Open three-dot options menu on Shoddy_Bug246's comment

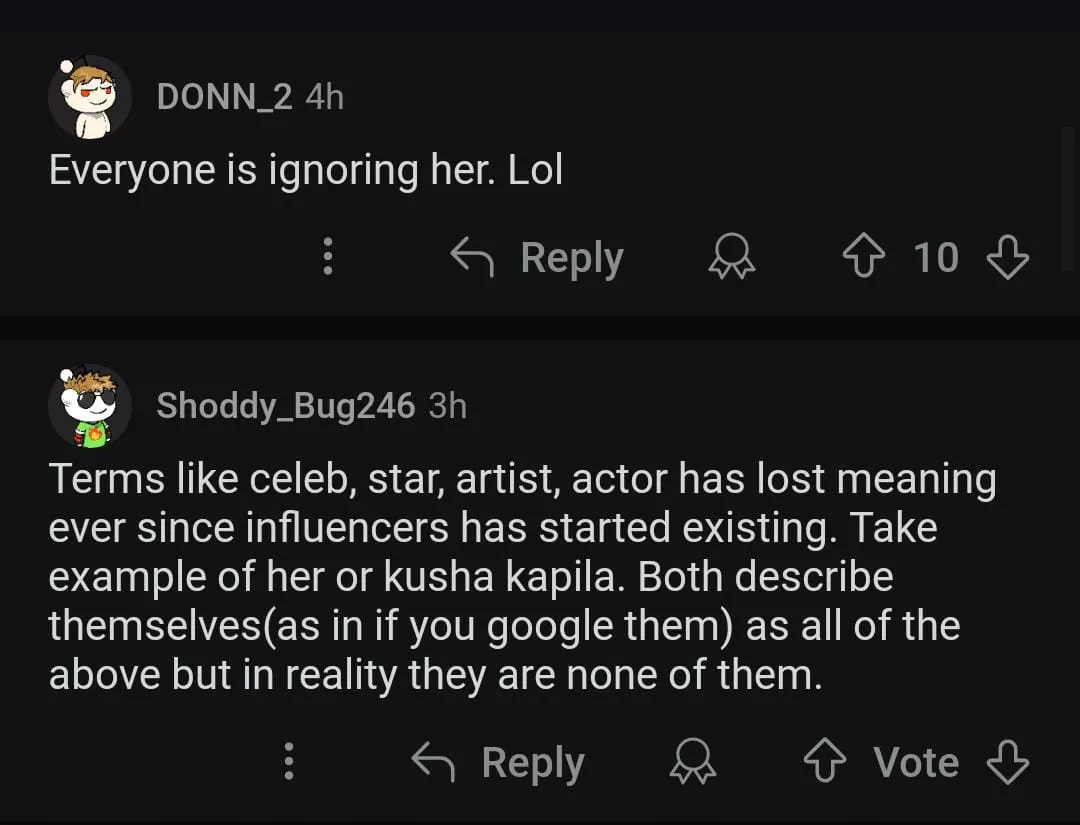pyautogui.click(x=288, y=763)
